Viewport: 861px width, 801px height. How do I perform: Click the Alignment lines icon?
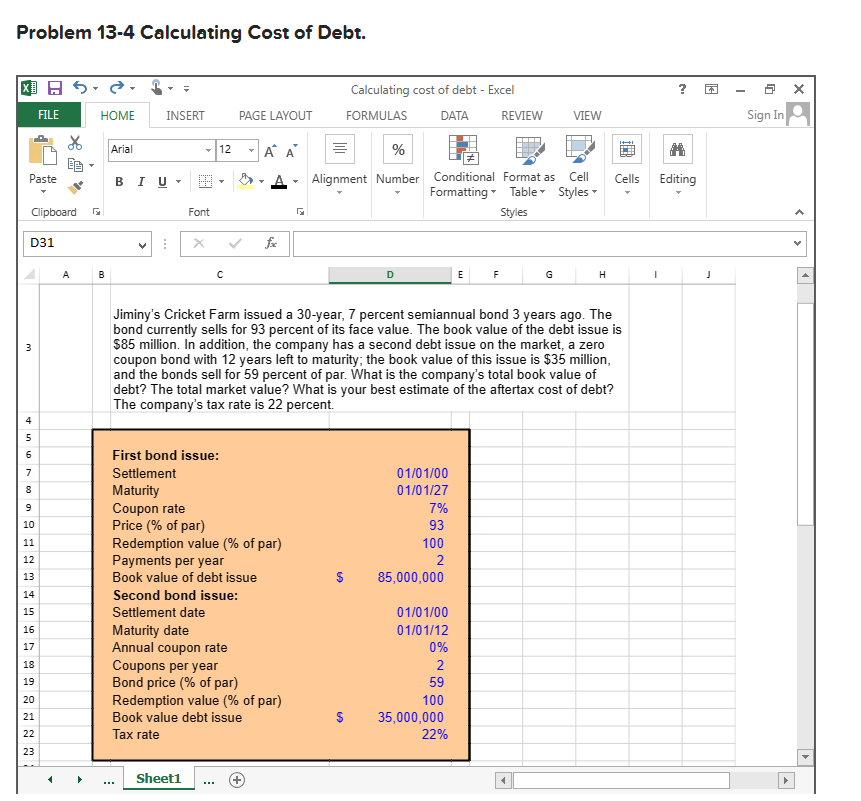[x=340, y=149]
